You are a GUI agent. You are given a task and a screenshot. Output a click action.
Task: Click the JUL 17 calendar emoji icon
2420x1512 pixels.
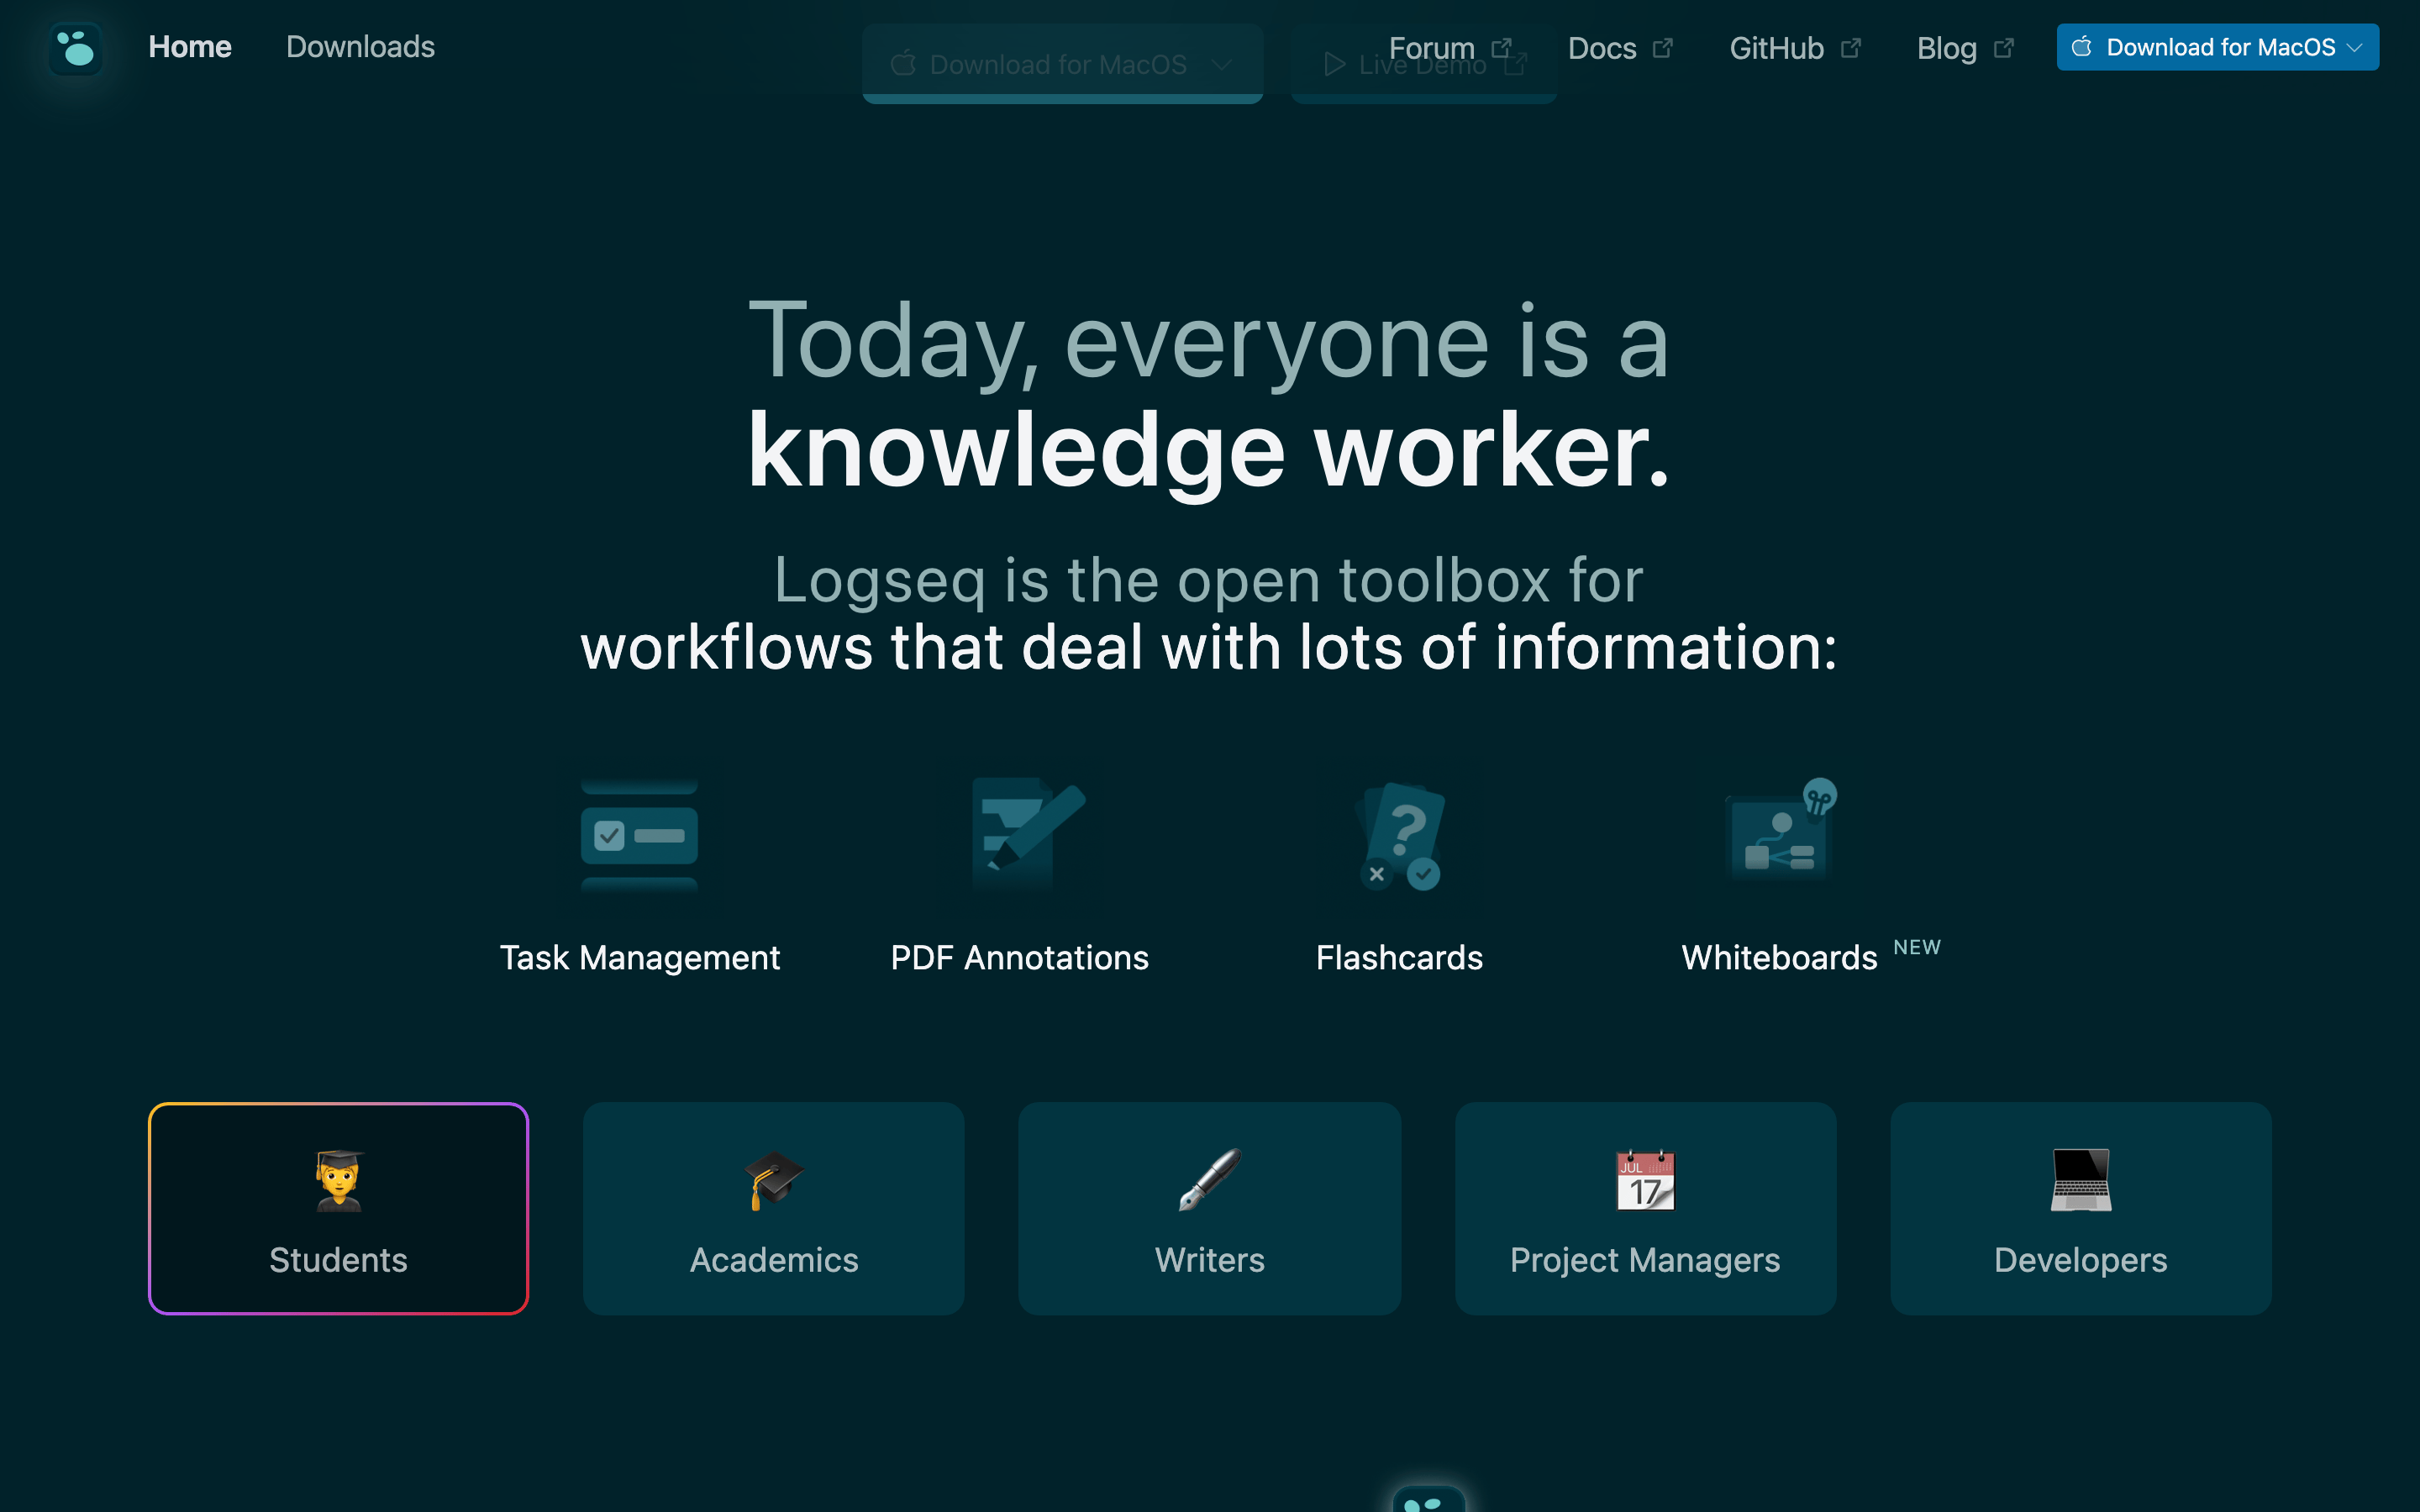tap(1645, 1180)
